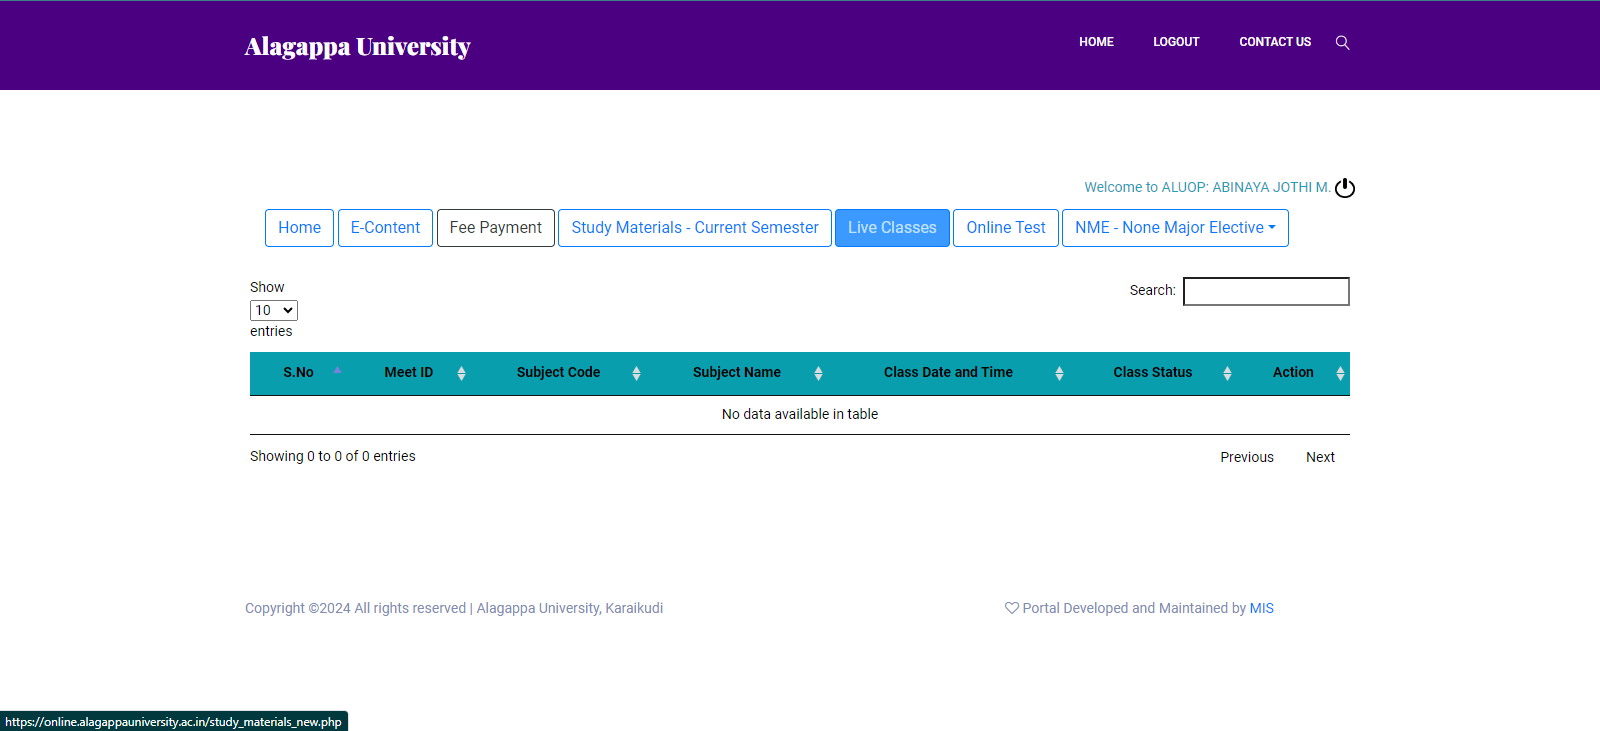Viewport: 1600px width, 731px height.
Task: Sort table by S.No column arrow
Action: click(x=337, y=371)
